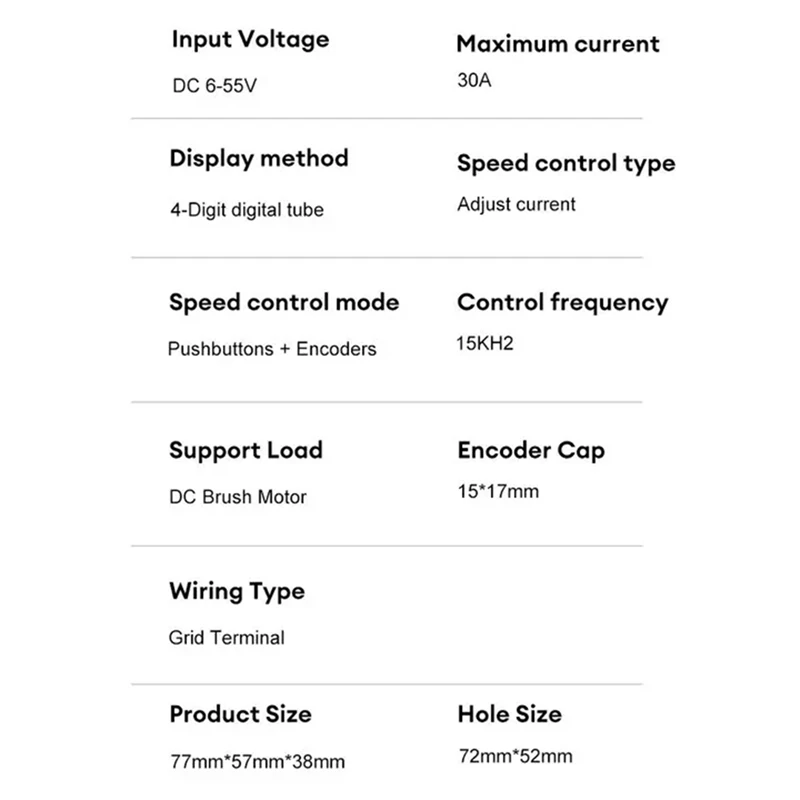Select the 30A current value
Viewport: 800px width, 800px height.
tap(475, 84)
